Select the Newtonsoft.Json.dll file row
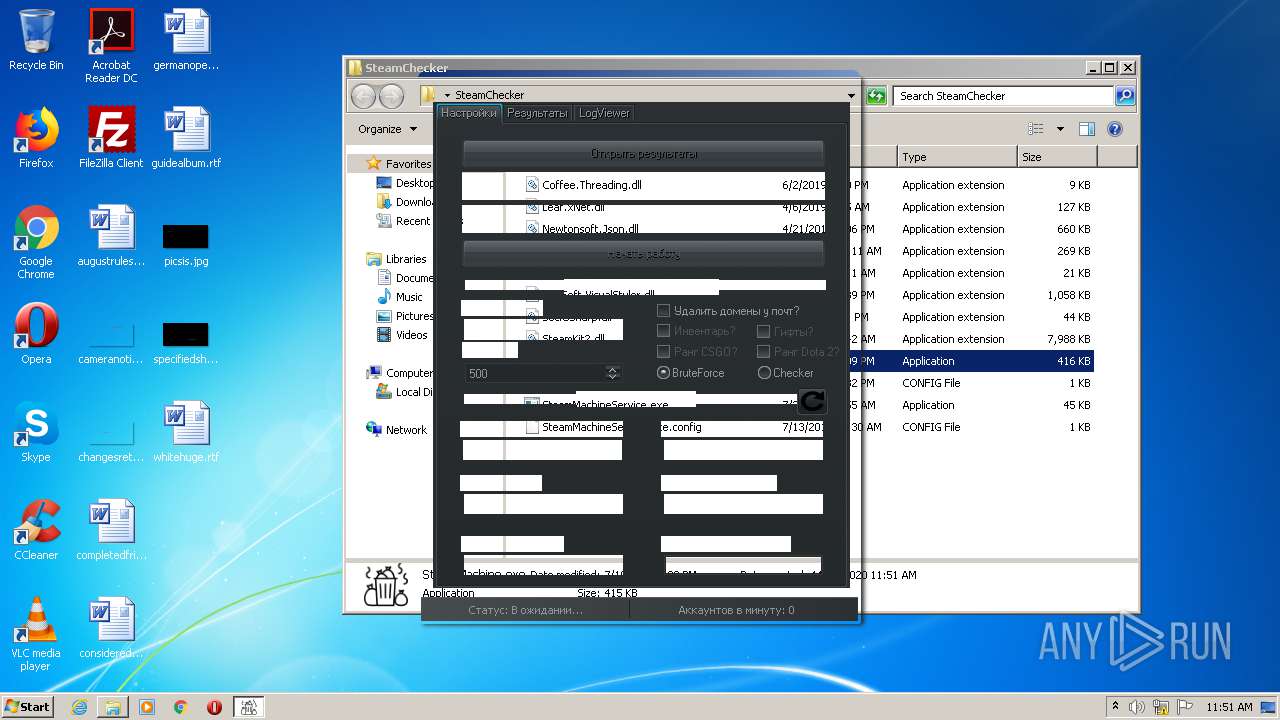Image resolution: width=1280 pixels, height=720 pixels. 809,229
